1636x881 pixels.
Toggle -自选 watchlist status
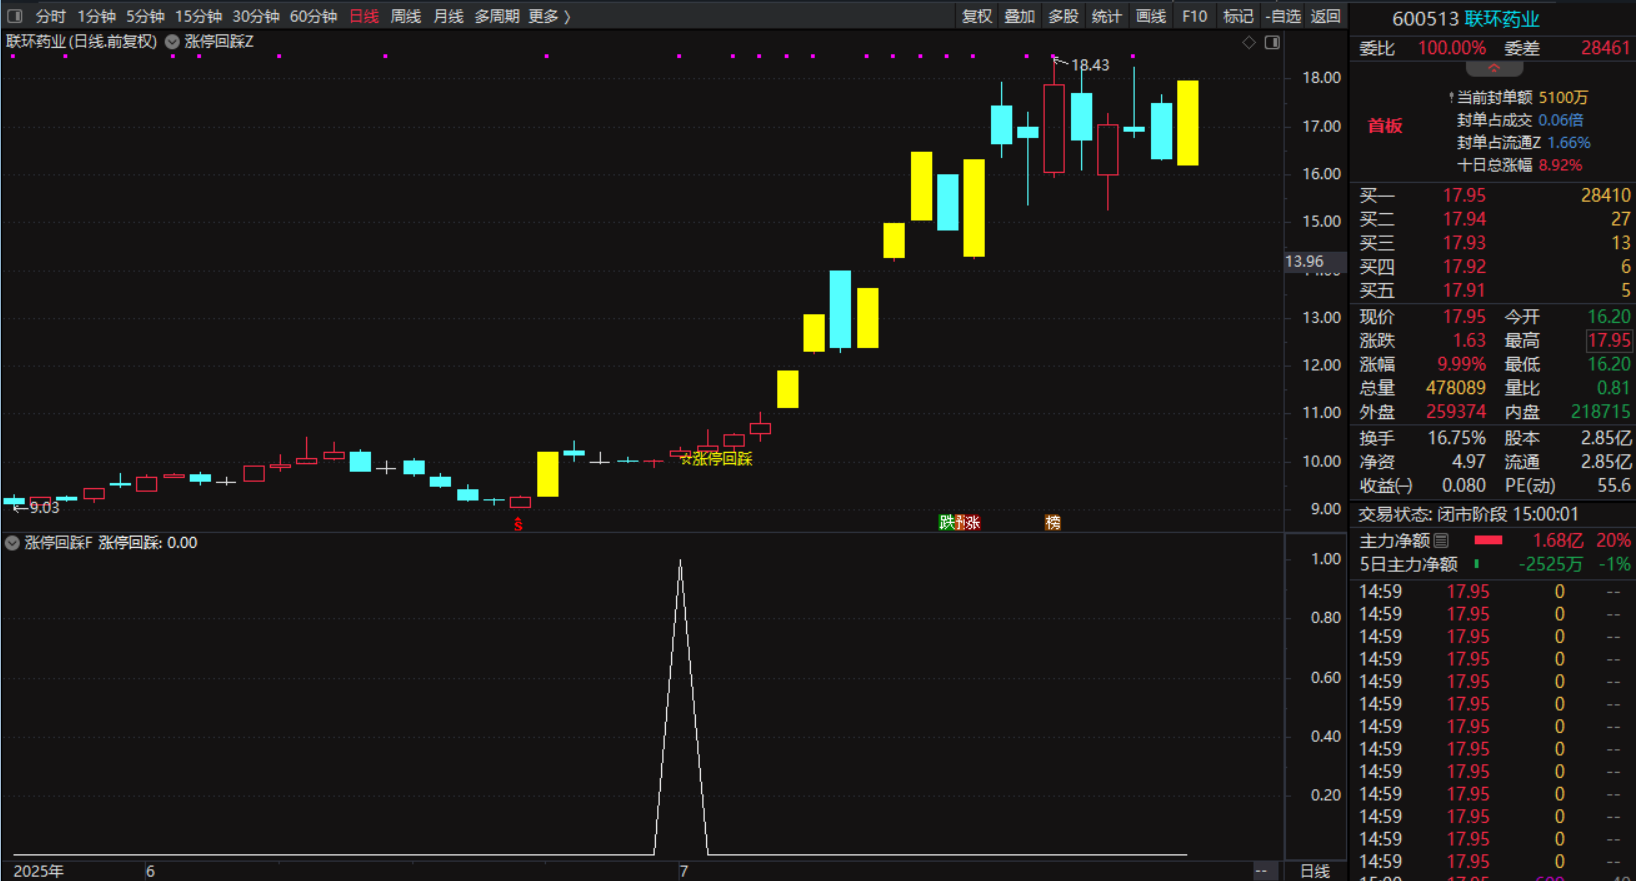pyautogui.click(x=1283, y=16)
